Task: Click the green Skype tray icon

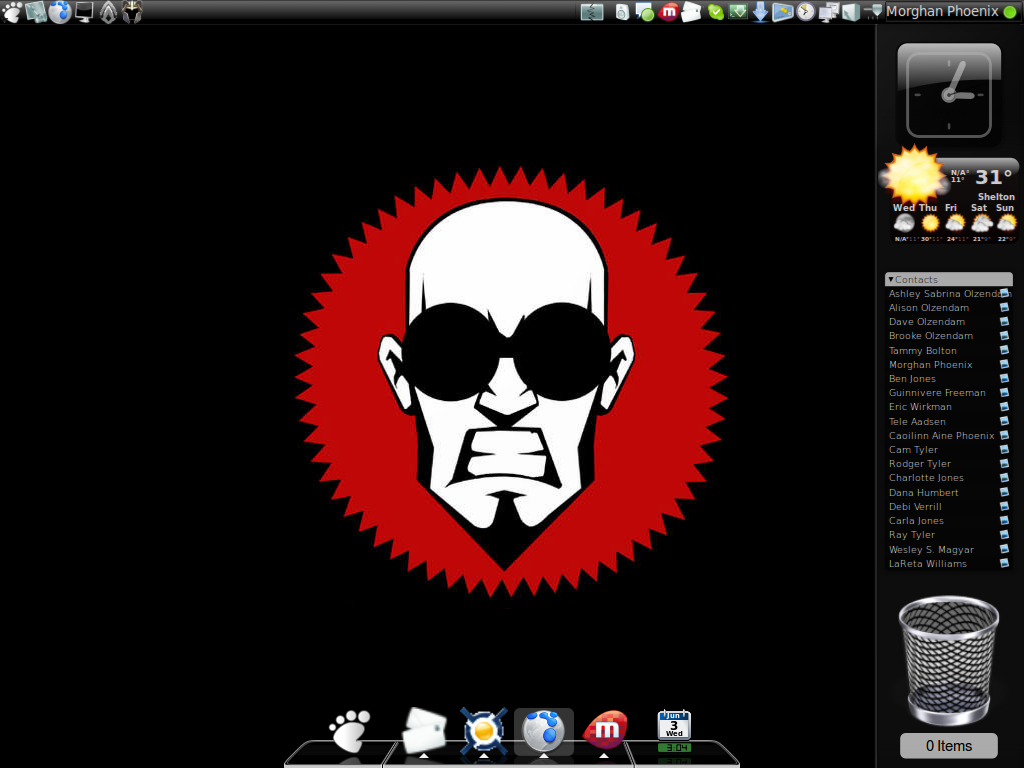Action: (x=715, y=12)
